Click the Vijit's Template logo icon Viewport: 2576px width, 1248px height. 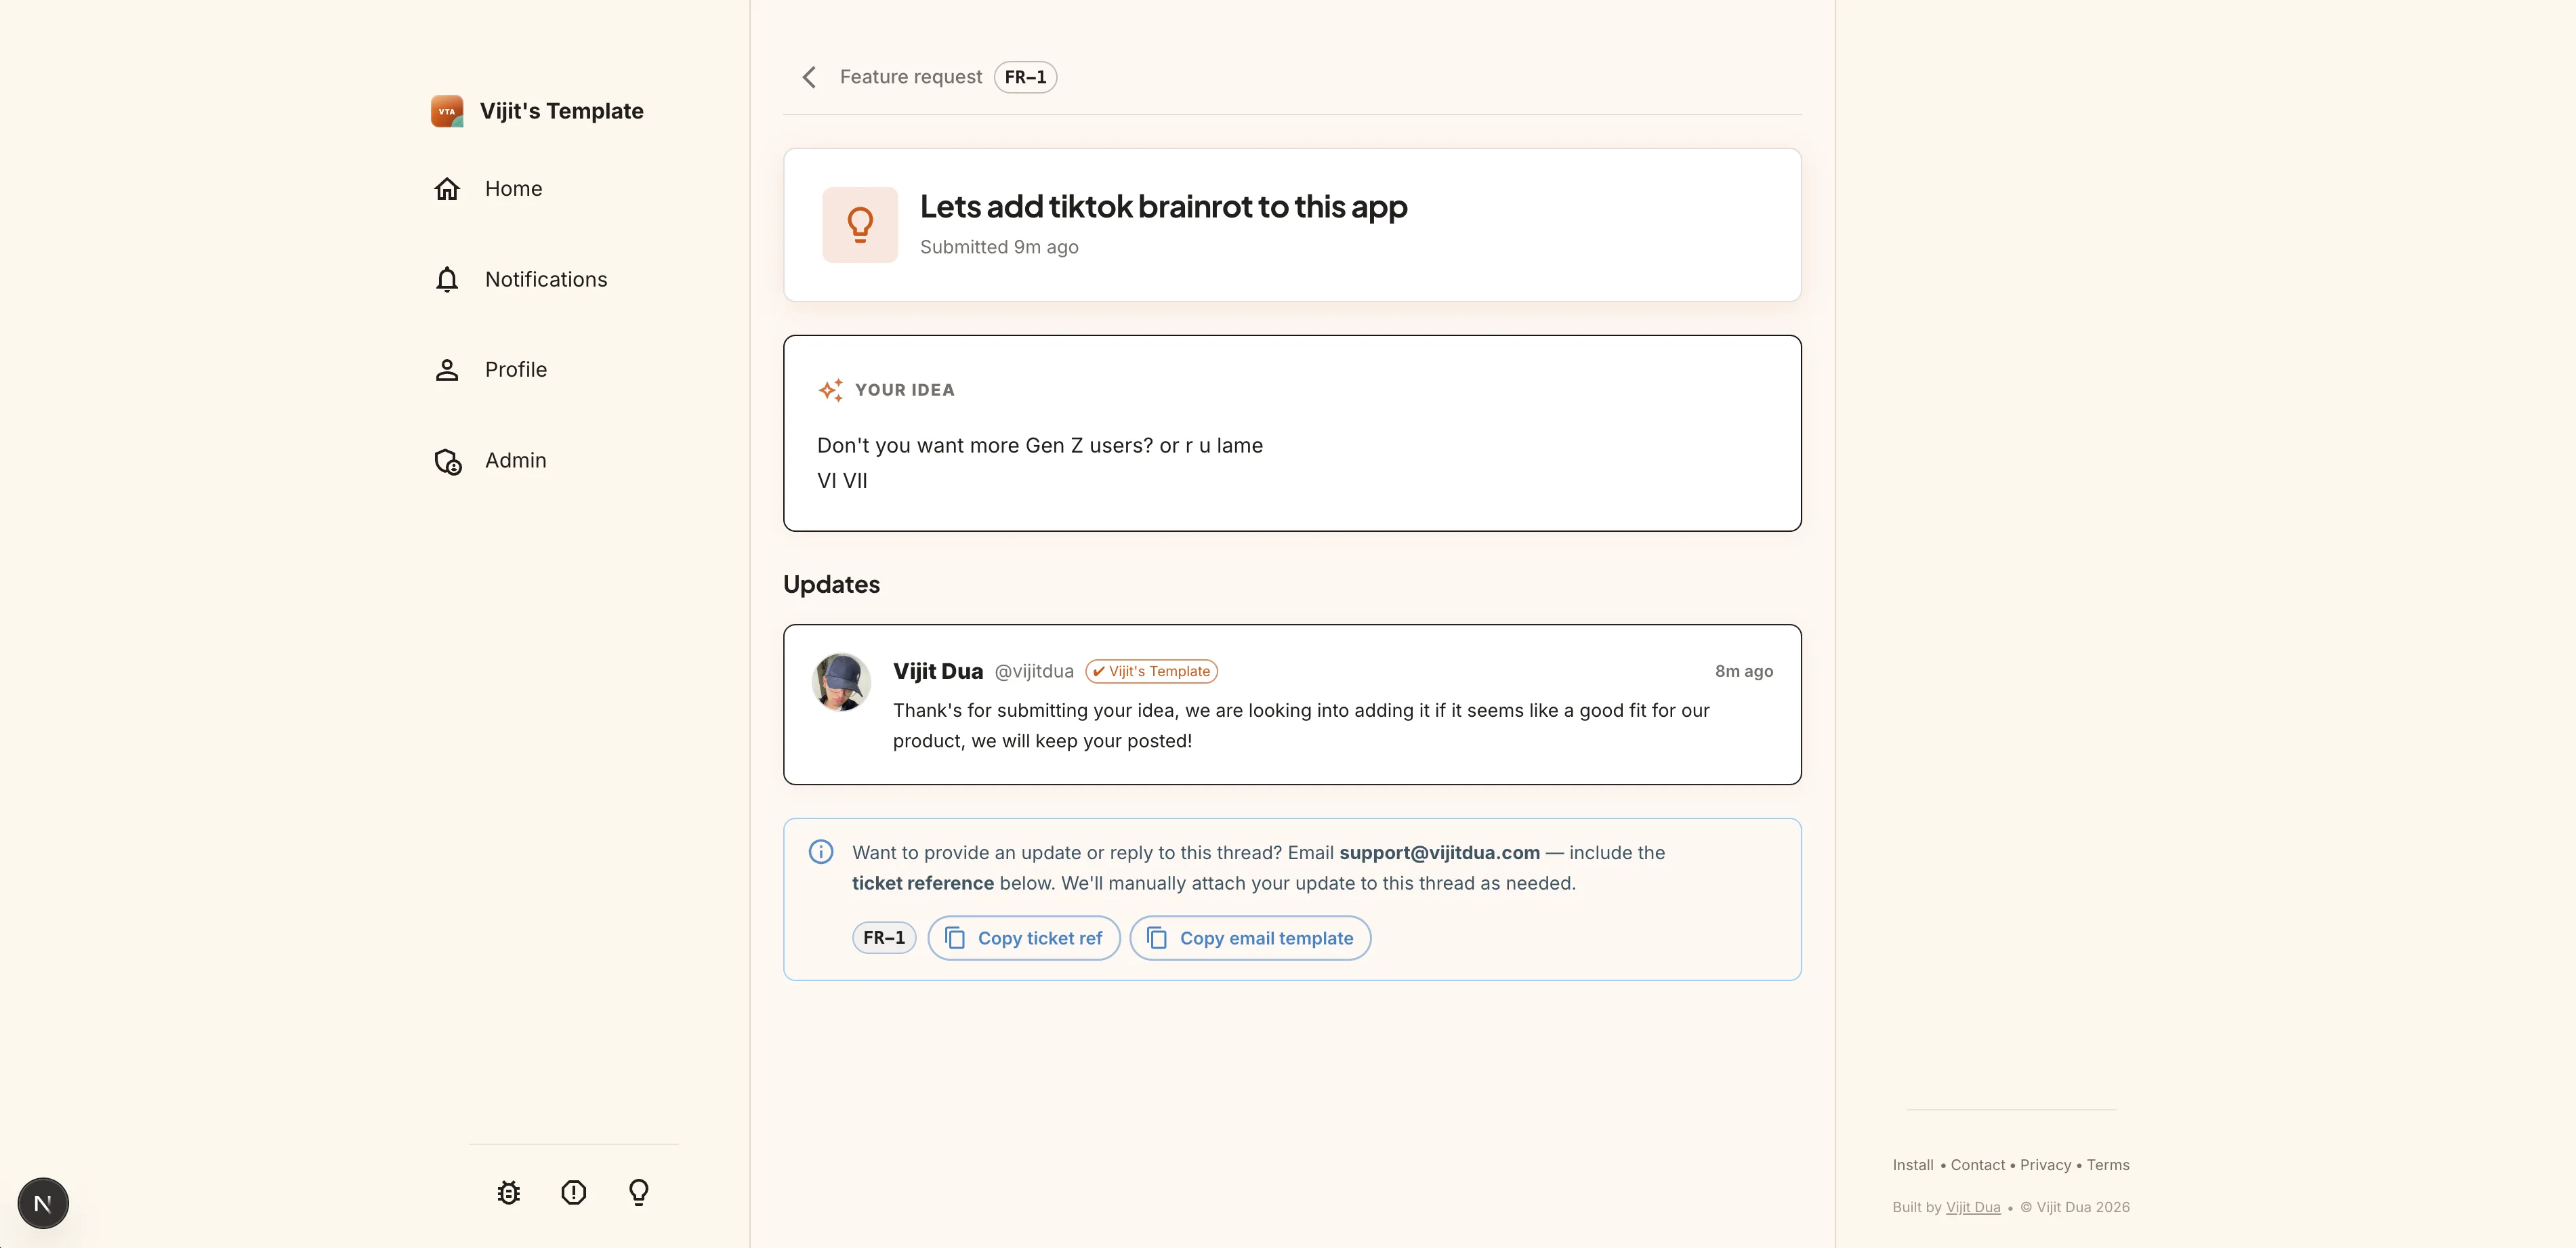pyautogui.click(x=447, y=111)
